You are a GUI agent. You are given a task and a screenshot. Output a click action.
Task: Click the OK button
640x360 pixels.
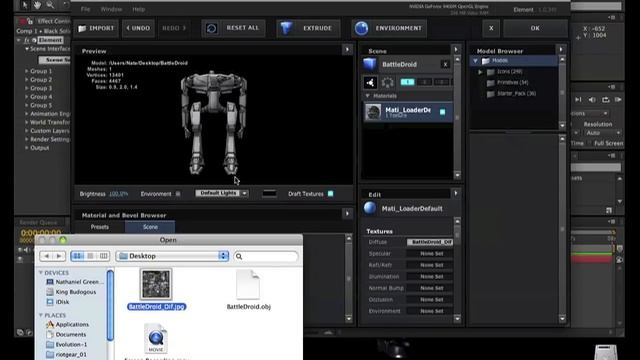[535, 28]
